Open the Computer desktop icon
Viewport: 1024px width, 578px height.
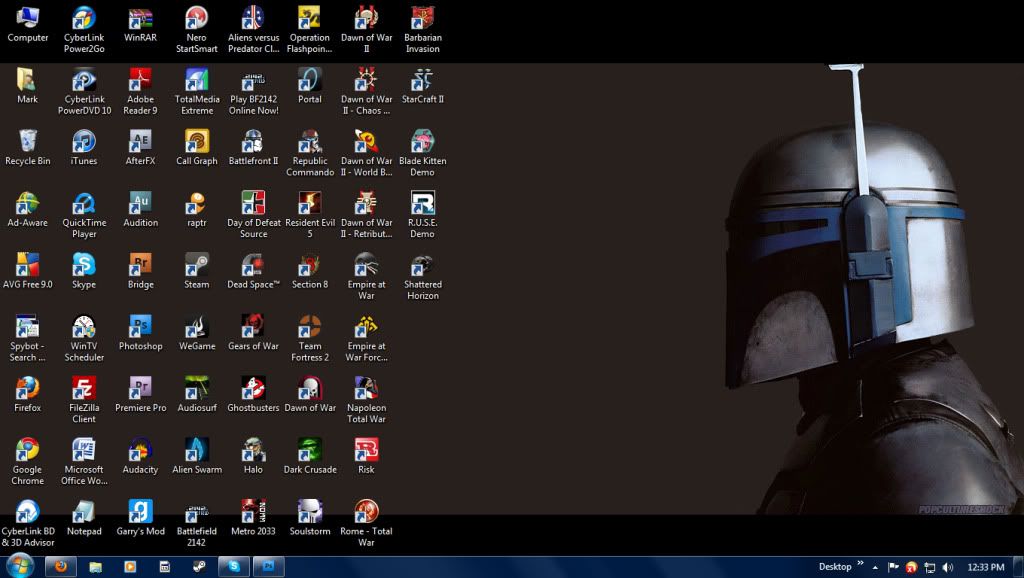click(27, 24)
